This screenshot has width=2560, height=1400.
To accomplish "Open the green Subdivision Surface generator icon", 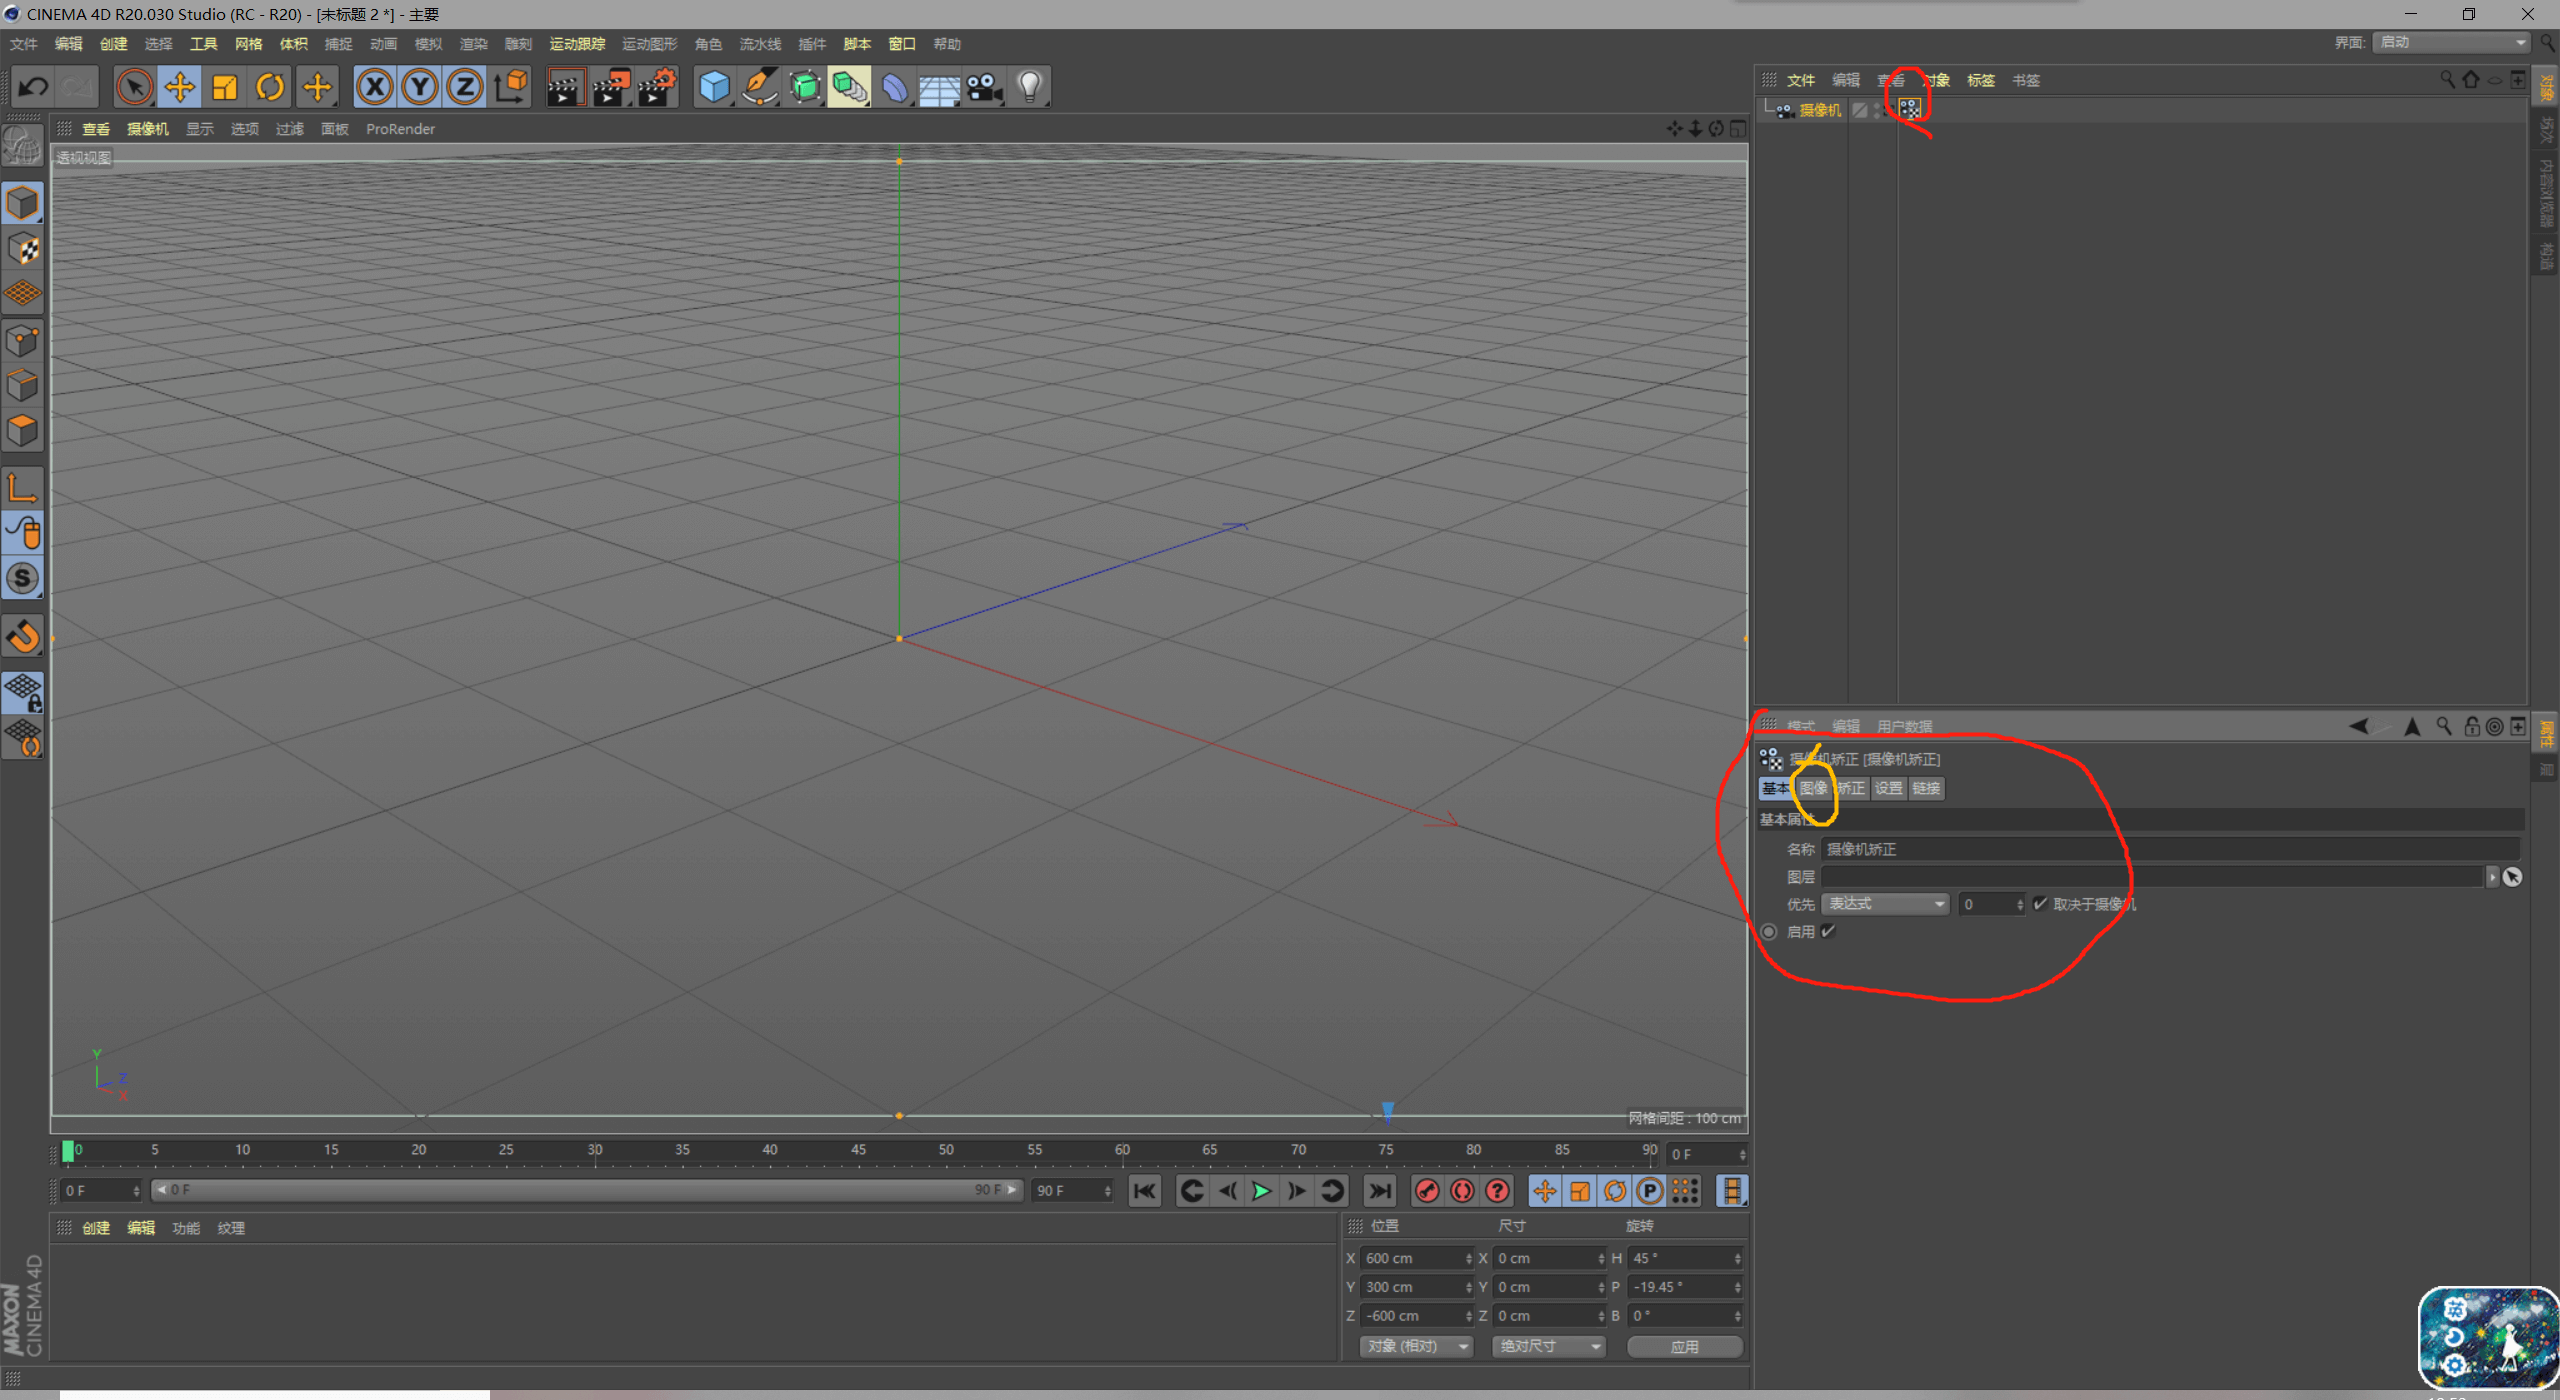I will [805, 87].
